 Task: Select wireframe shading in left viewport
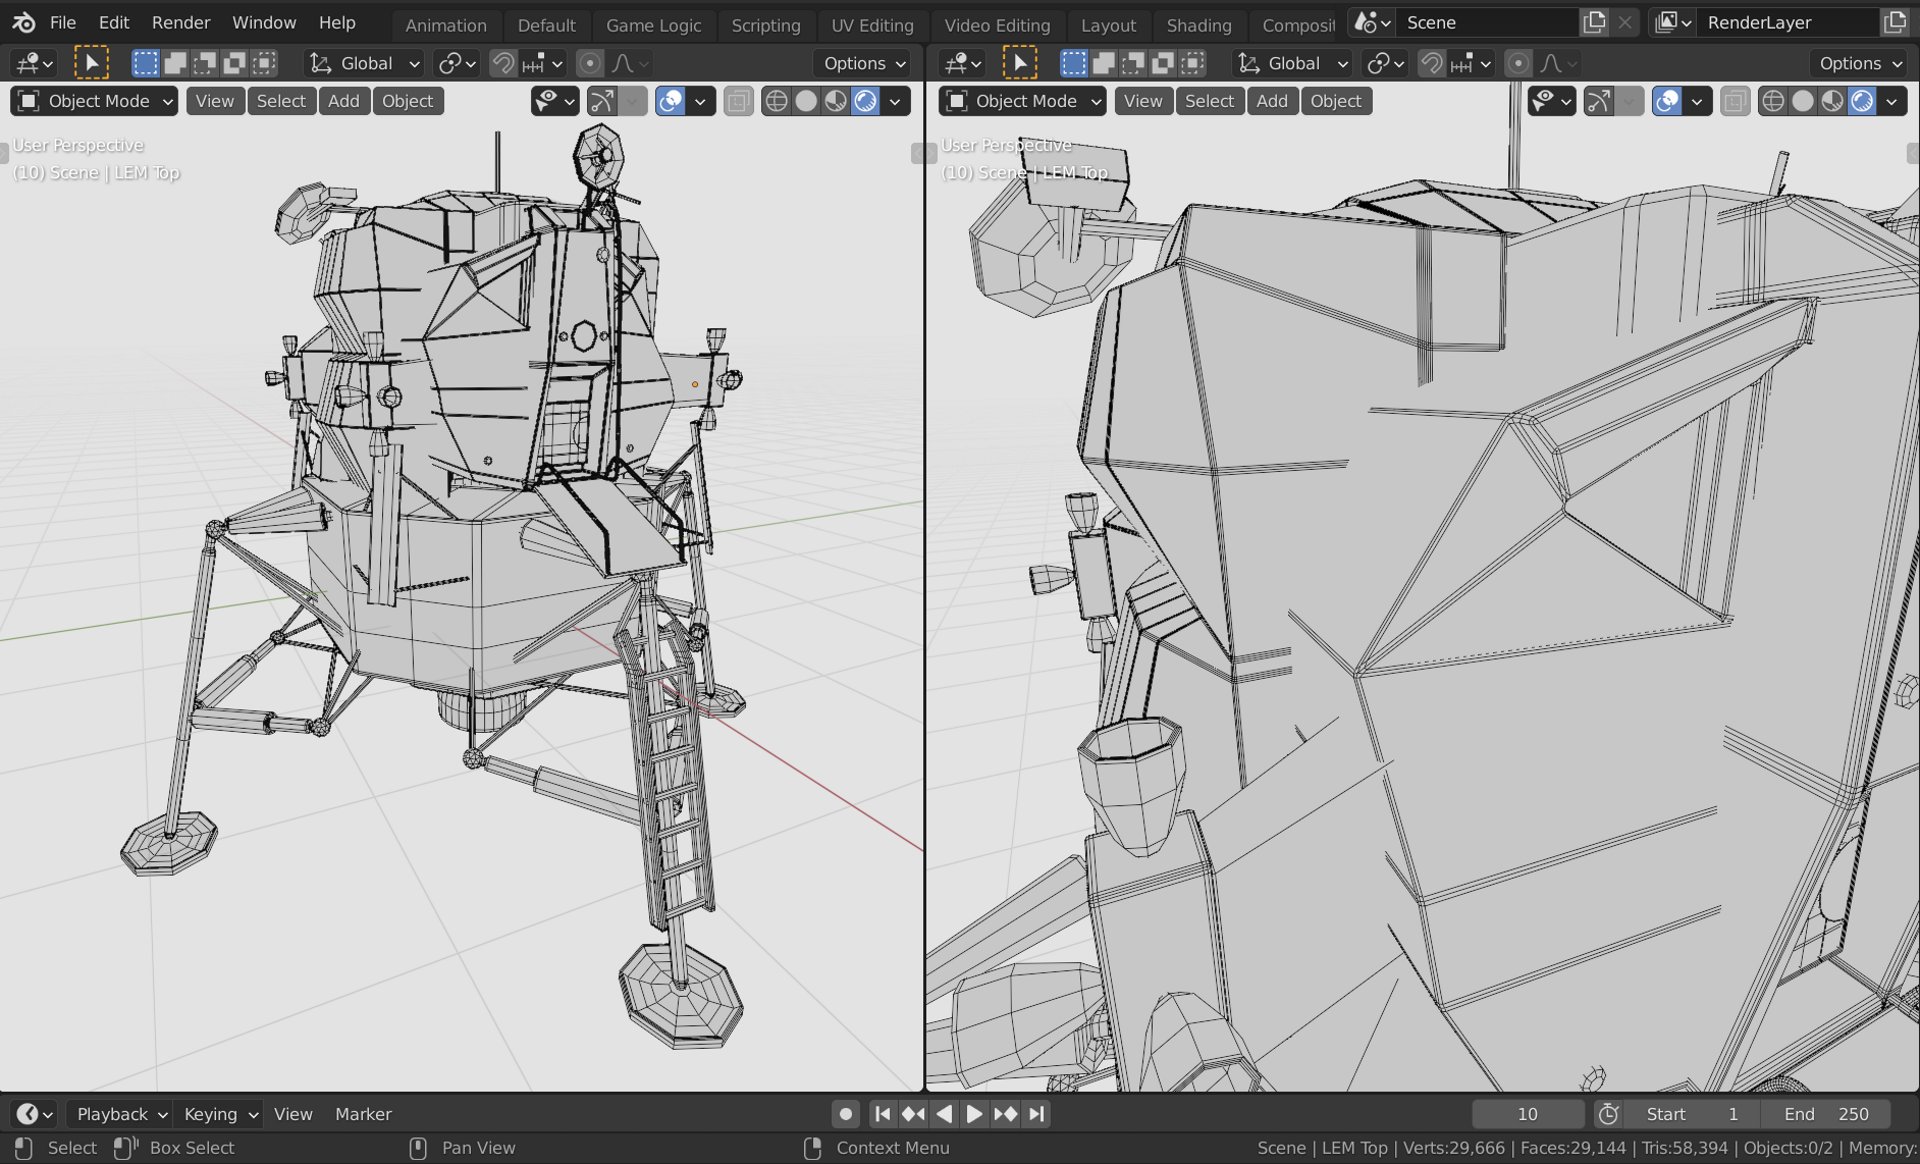(x=776, y=101)
